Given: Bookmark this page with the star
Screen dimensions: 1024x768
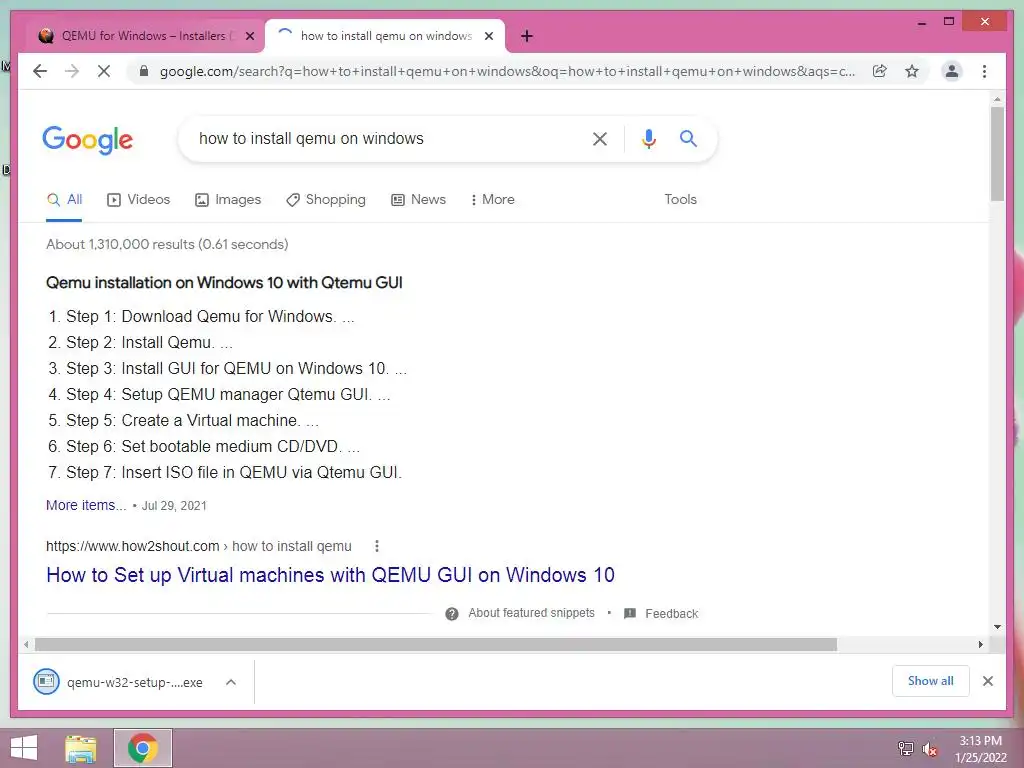Looking at the screenshot, I should (x=912, y=71).
